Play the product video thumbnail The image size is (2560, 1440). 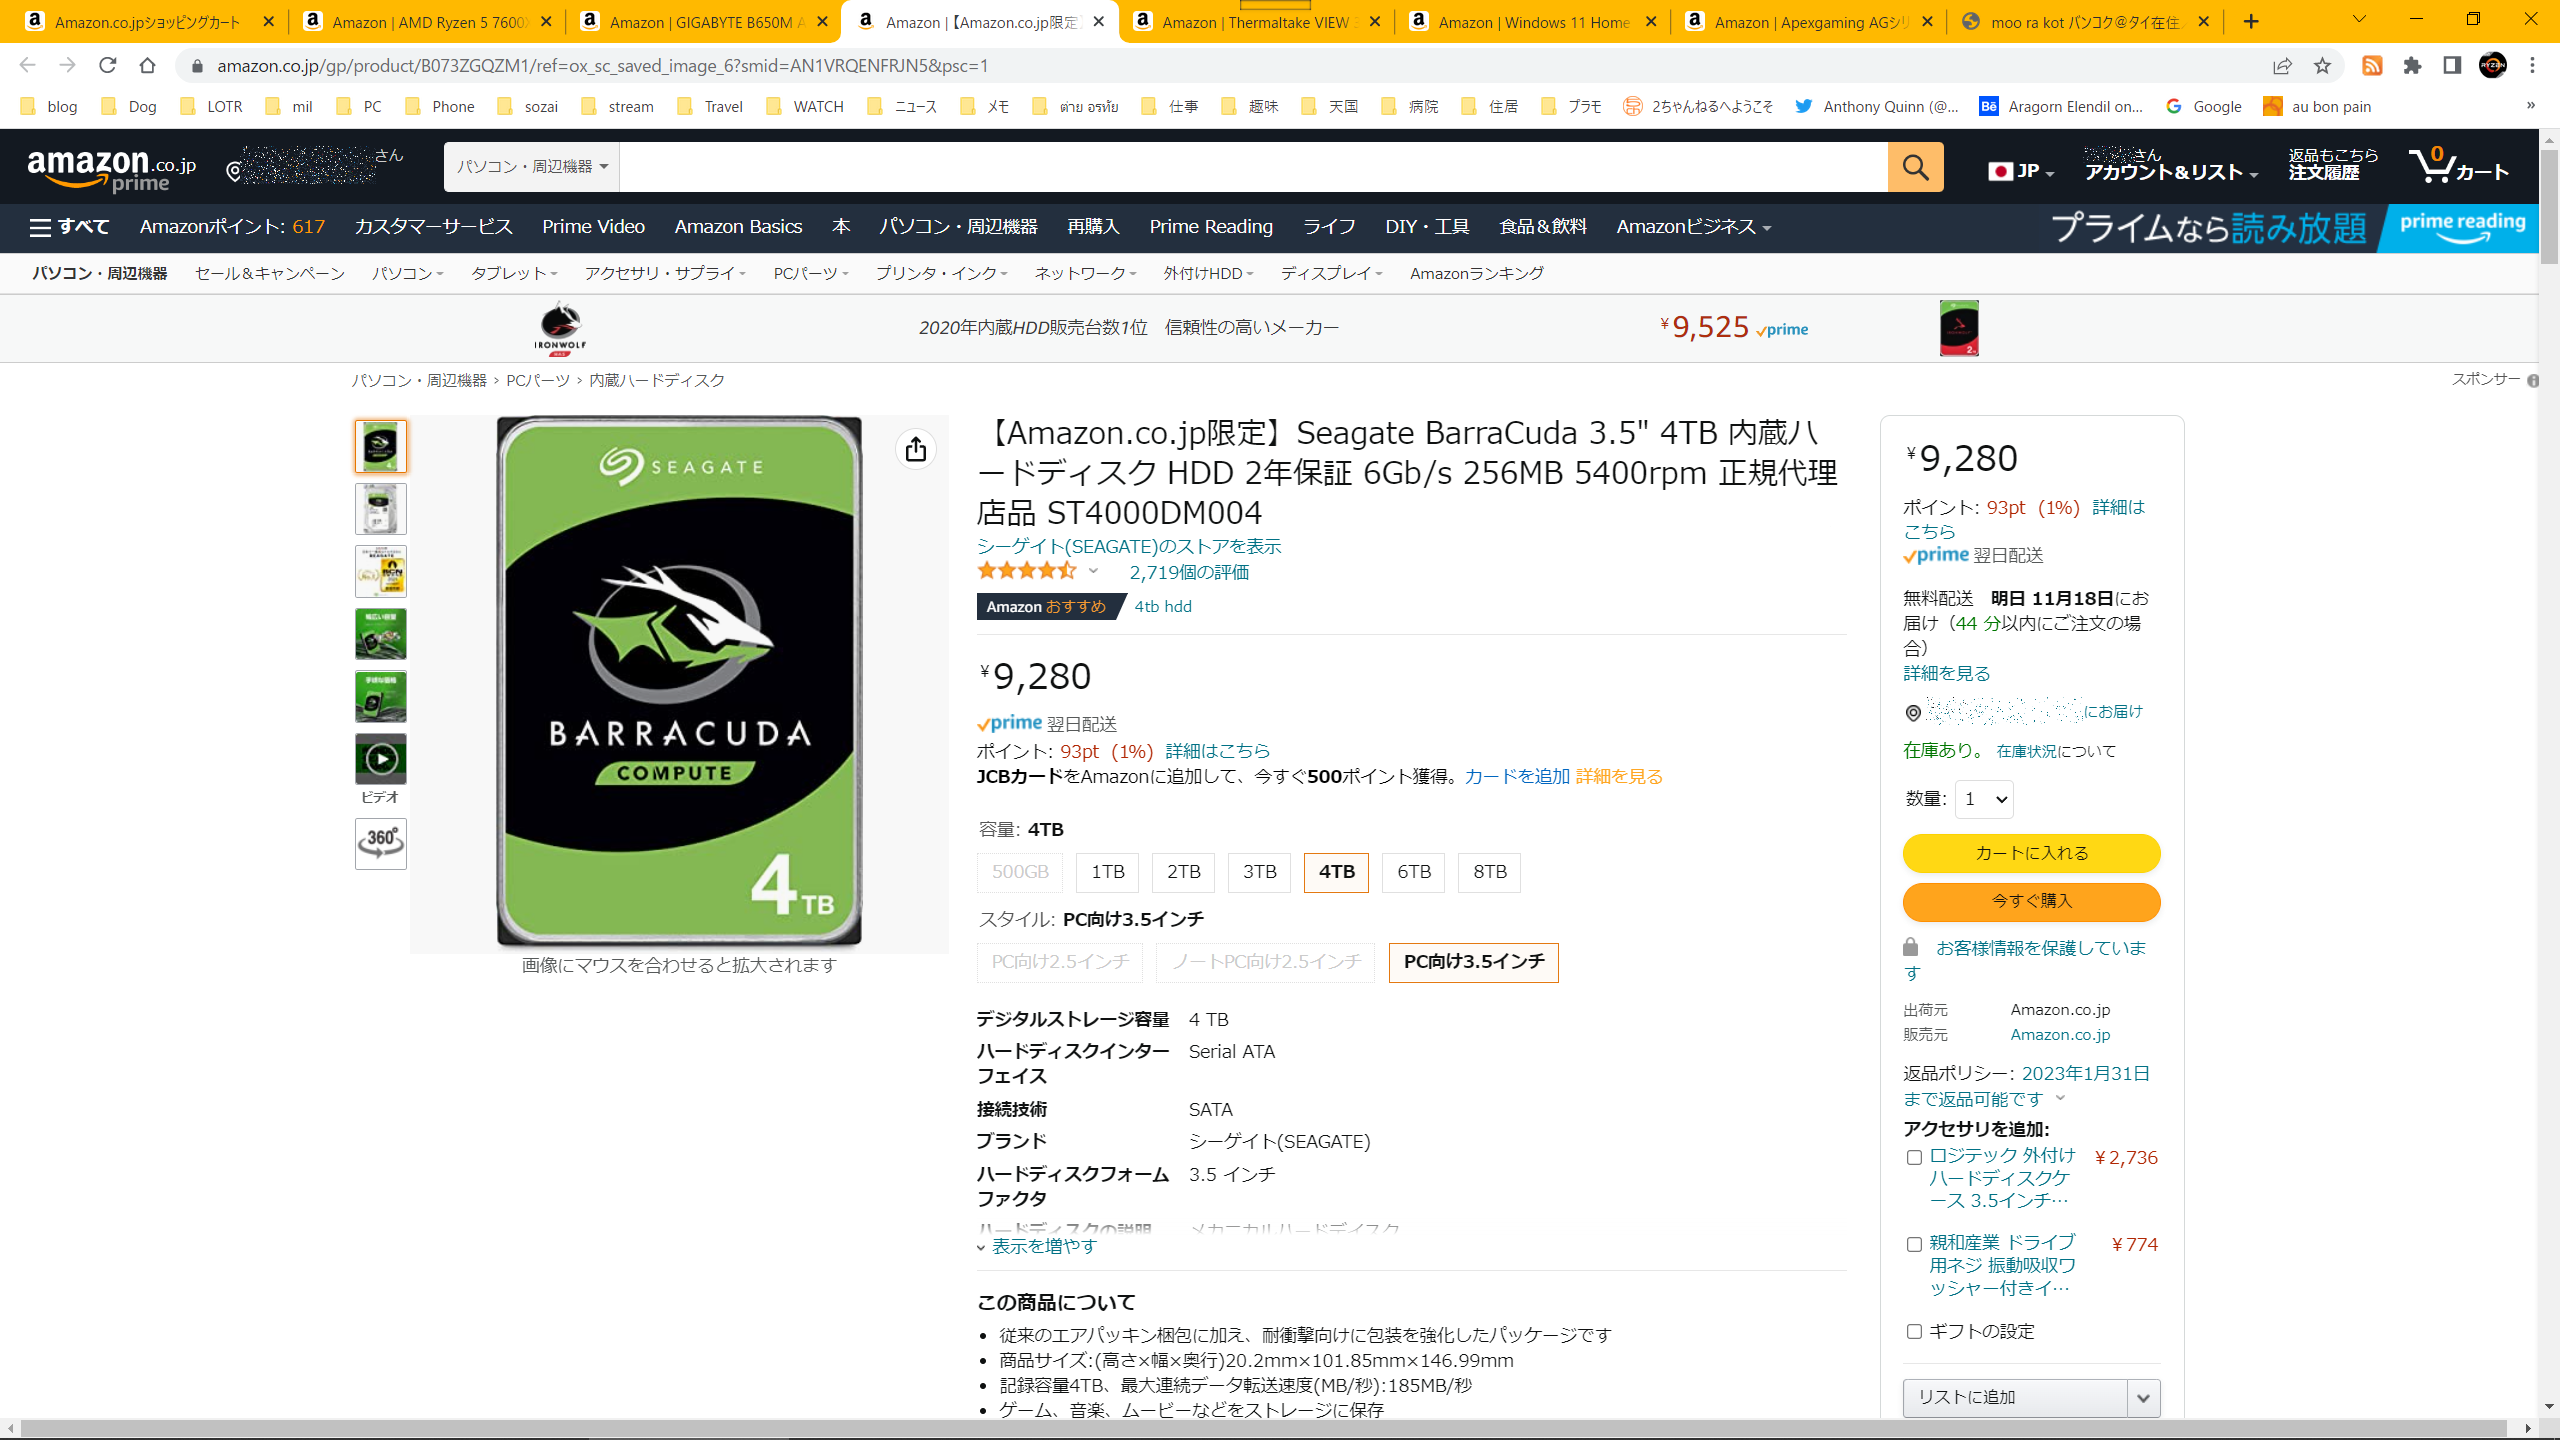click(x=381, y=759)
